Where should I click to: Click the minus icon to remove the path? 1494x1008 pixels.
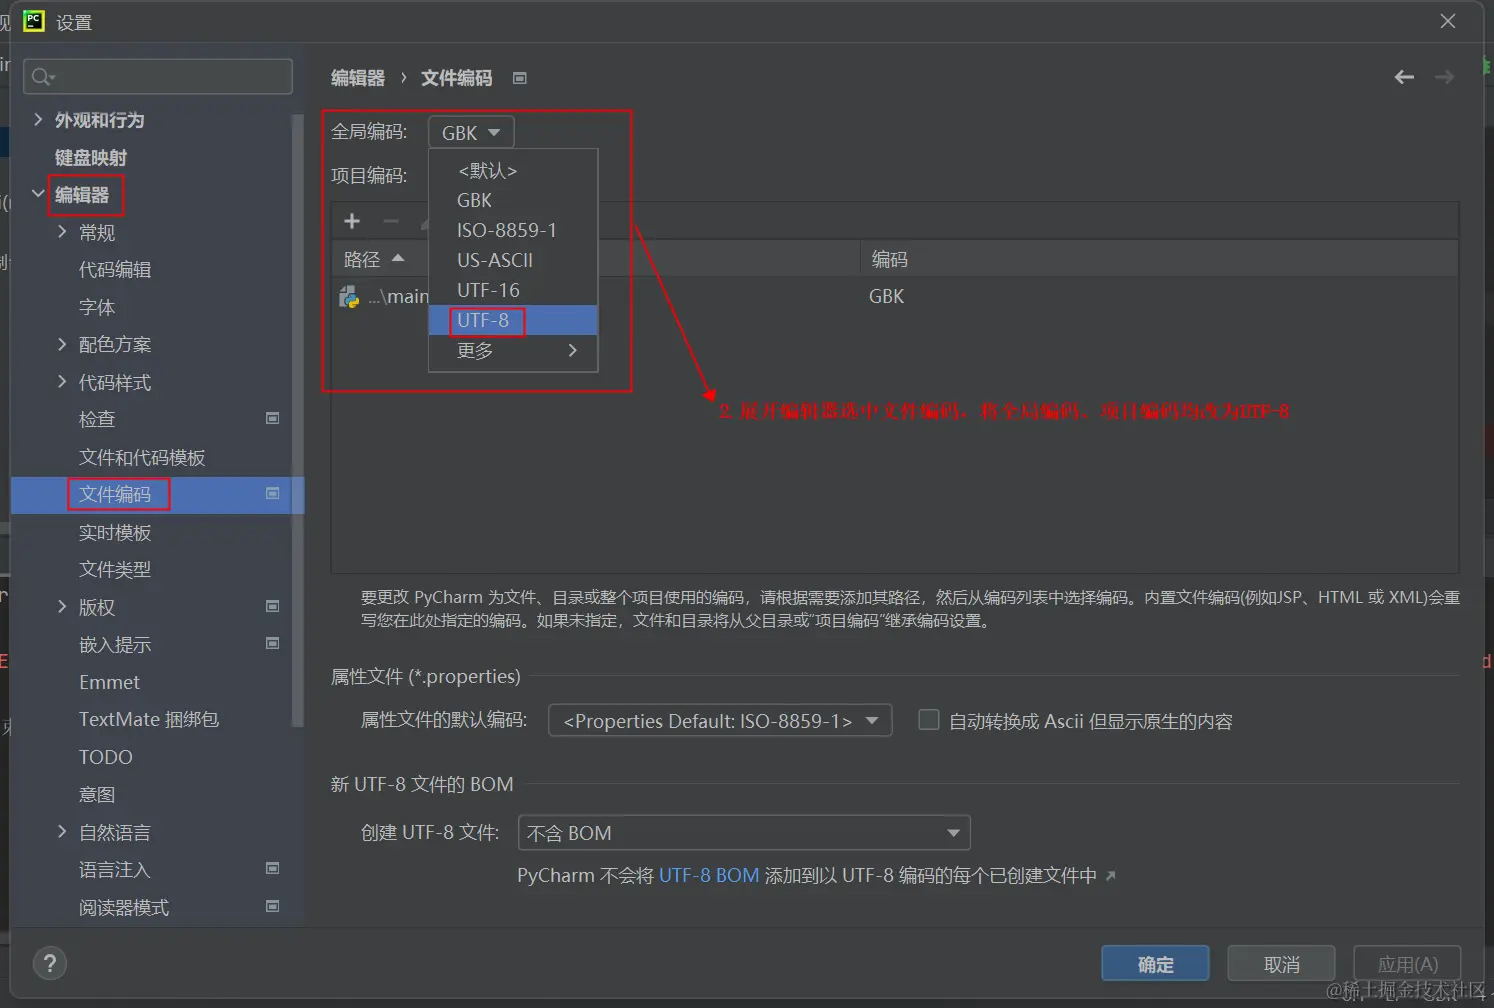pos(391,221)
